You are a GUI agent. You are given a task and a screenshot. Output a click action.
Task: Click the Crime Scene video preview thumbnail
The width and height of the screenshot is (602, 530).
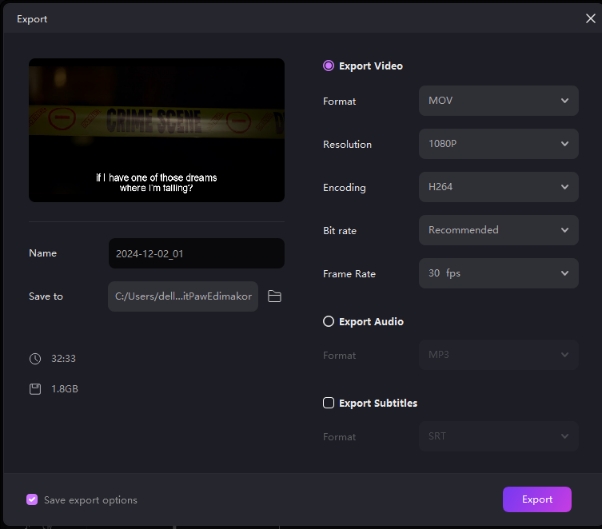pos(157,130)
